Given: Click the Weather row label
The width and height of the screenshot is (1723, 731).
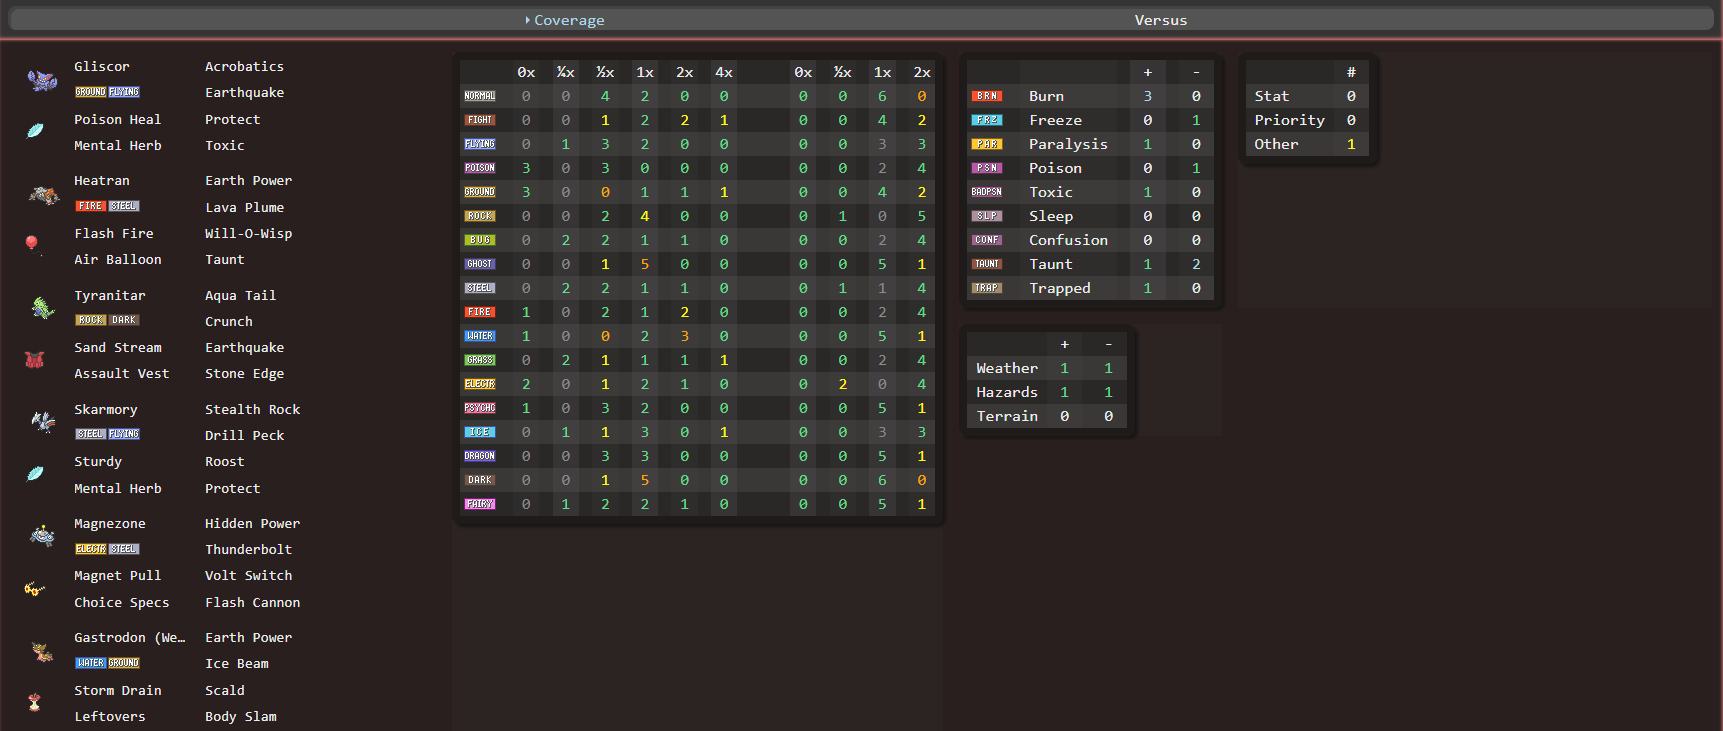Looking at the screenshot, I should coord(1007,368).
